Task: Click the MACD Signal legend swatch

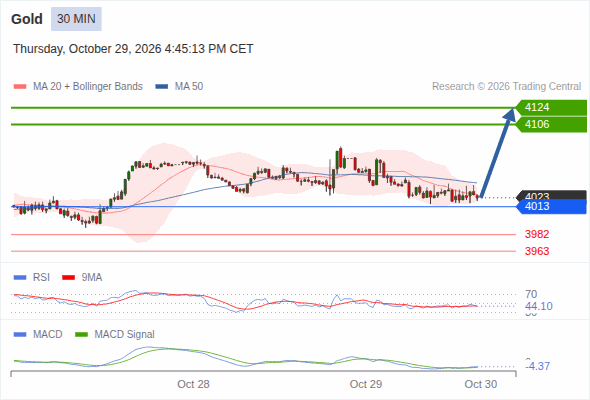Action: [x=81, y=335]
